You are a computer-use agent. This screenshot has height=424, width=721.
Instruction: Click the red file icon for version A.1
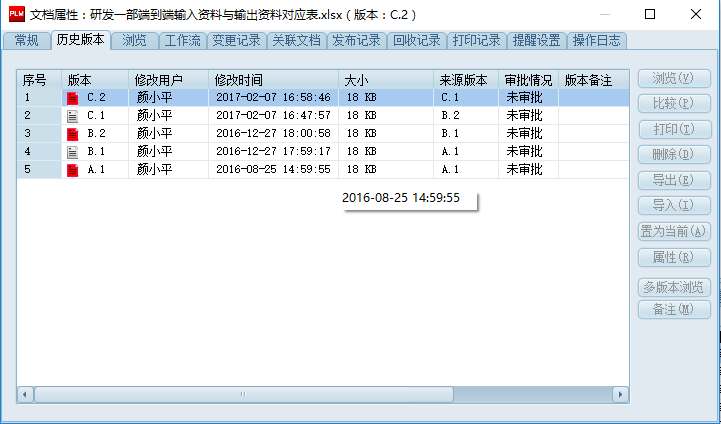[72, 170]
